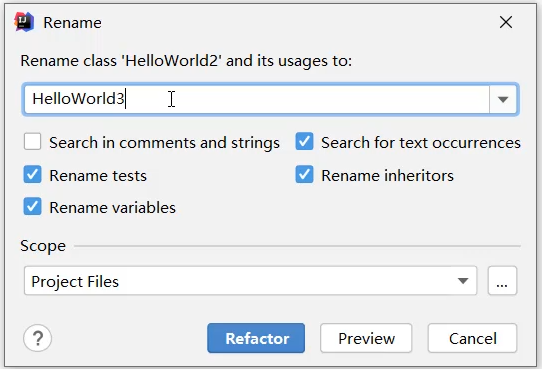Click the 'Rename class HelloWorld2' prompt label

point(186,61)
